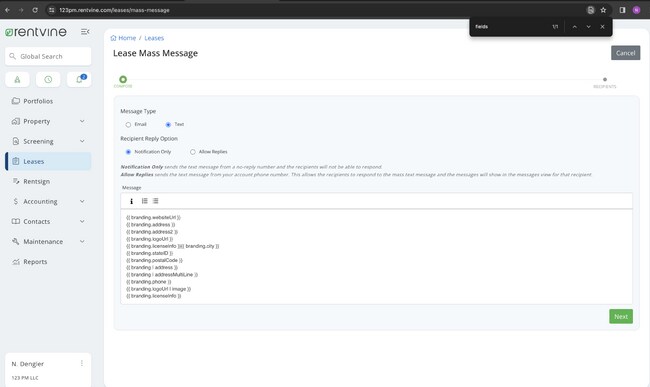Screen dimensions: 650x387
Task: Choose Notification Only reply option
Action: [128, 152]
